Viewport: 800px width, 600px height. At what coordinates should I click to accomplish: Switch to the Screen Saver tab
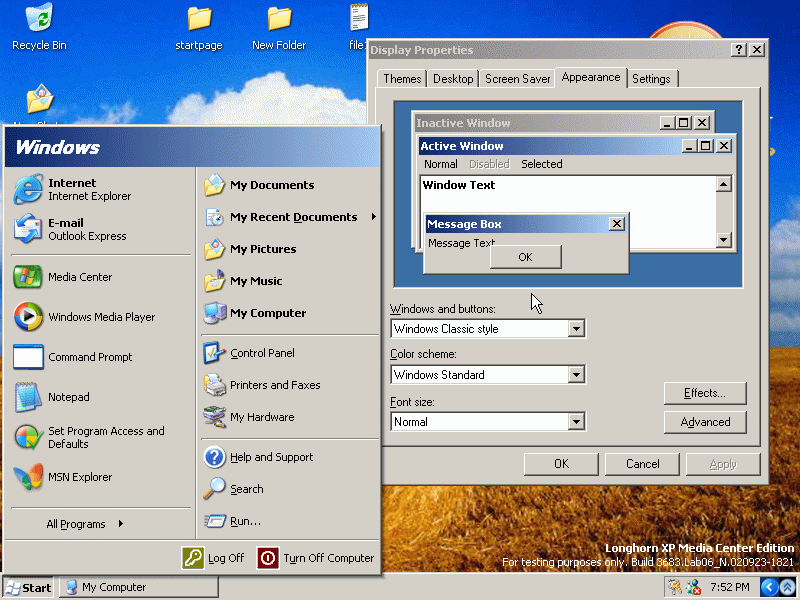pyautogui.click(x=517, y=79)
